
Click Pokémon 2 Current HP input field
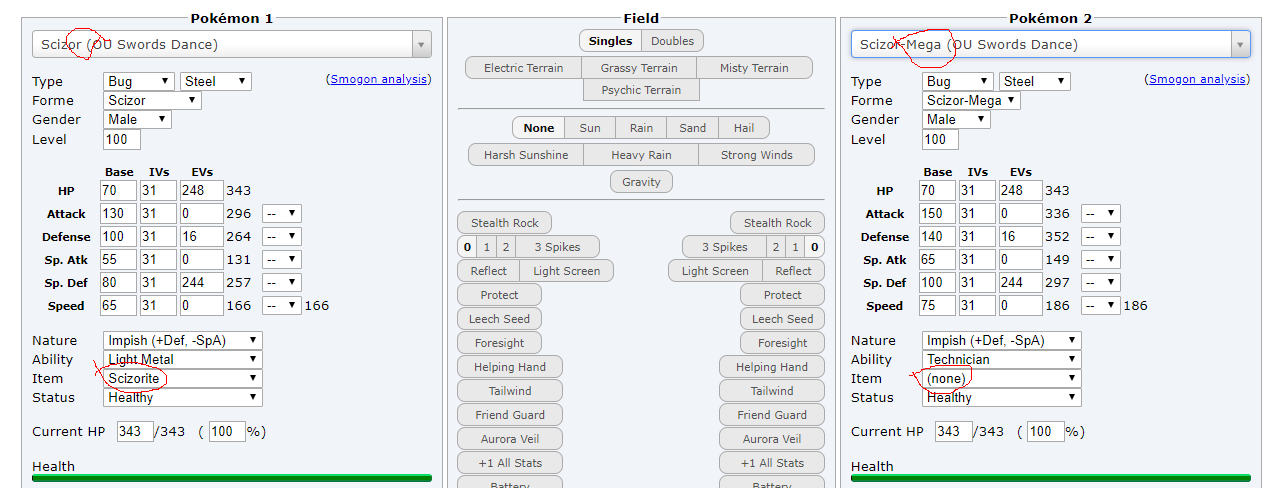954,432
